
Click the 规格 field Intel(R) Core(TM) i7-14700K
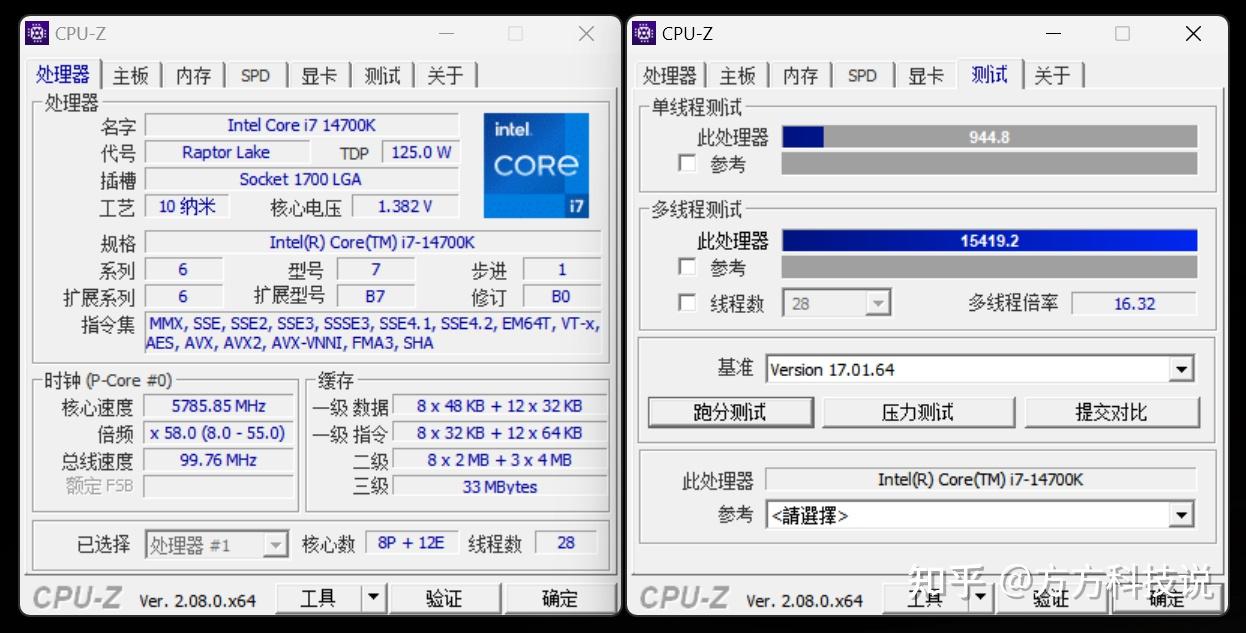[373, 242]
